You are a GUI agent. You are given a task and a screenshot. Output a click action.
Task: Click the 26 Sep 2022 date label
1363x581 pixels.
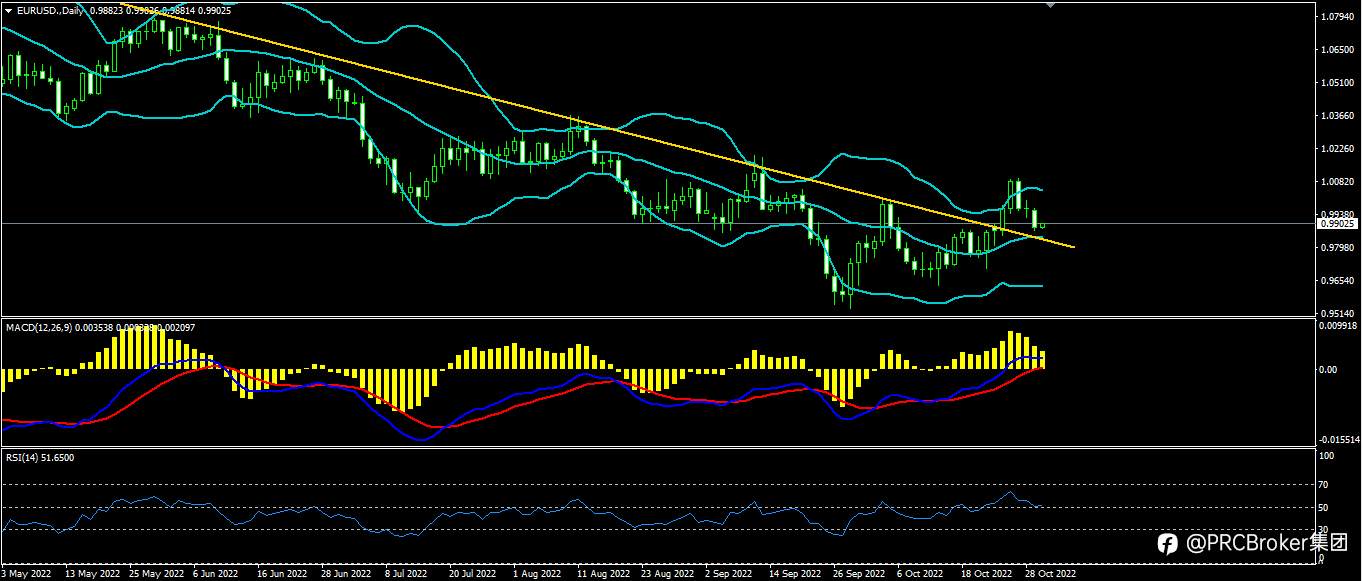(857, 574)
